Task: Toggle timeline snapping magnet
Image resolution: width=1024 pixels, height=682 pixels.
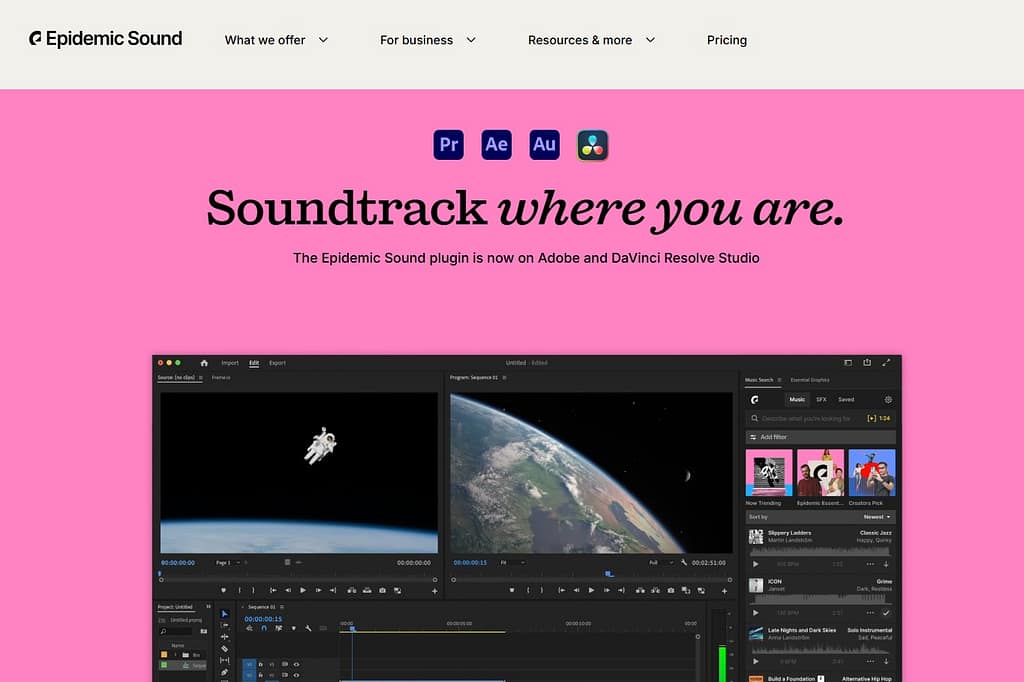Action: pyautogui.click(x=264, y=629)
